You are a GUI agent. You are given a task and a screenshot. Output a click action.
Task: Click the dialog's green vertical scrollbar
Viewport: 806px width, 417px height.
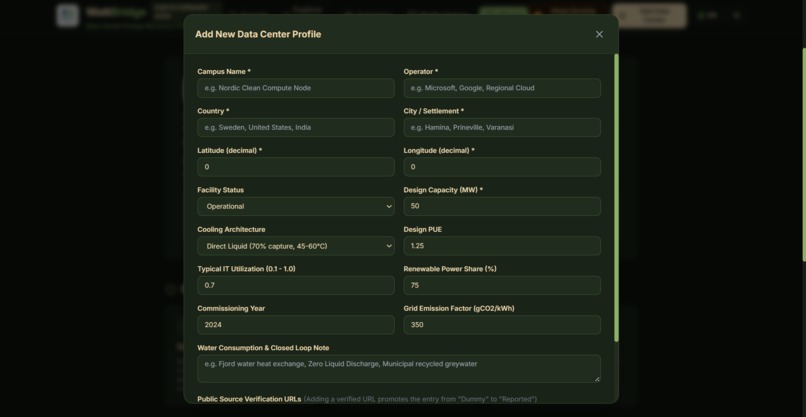click(x=616, y=197)
